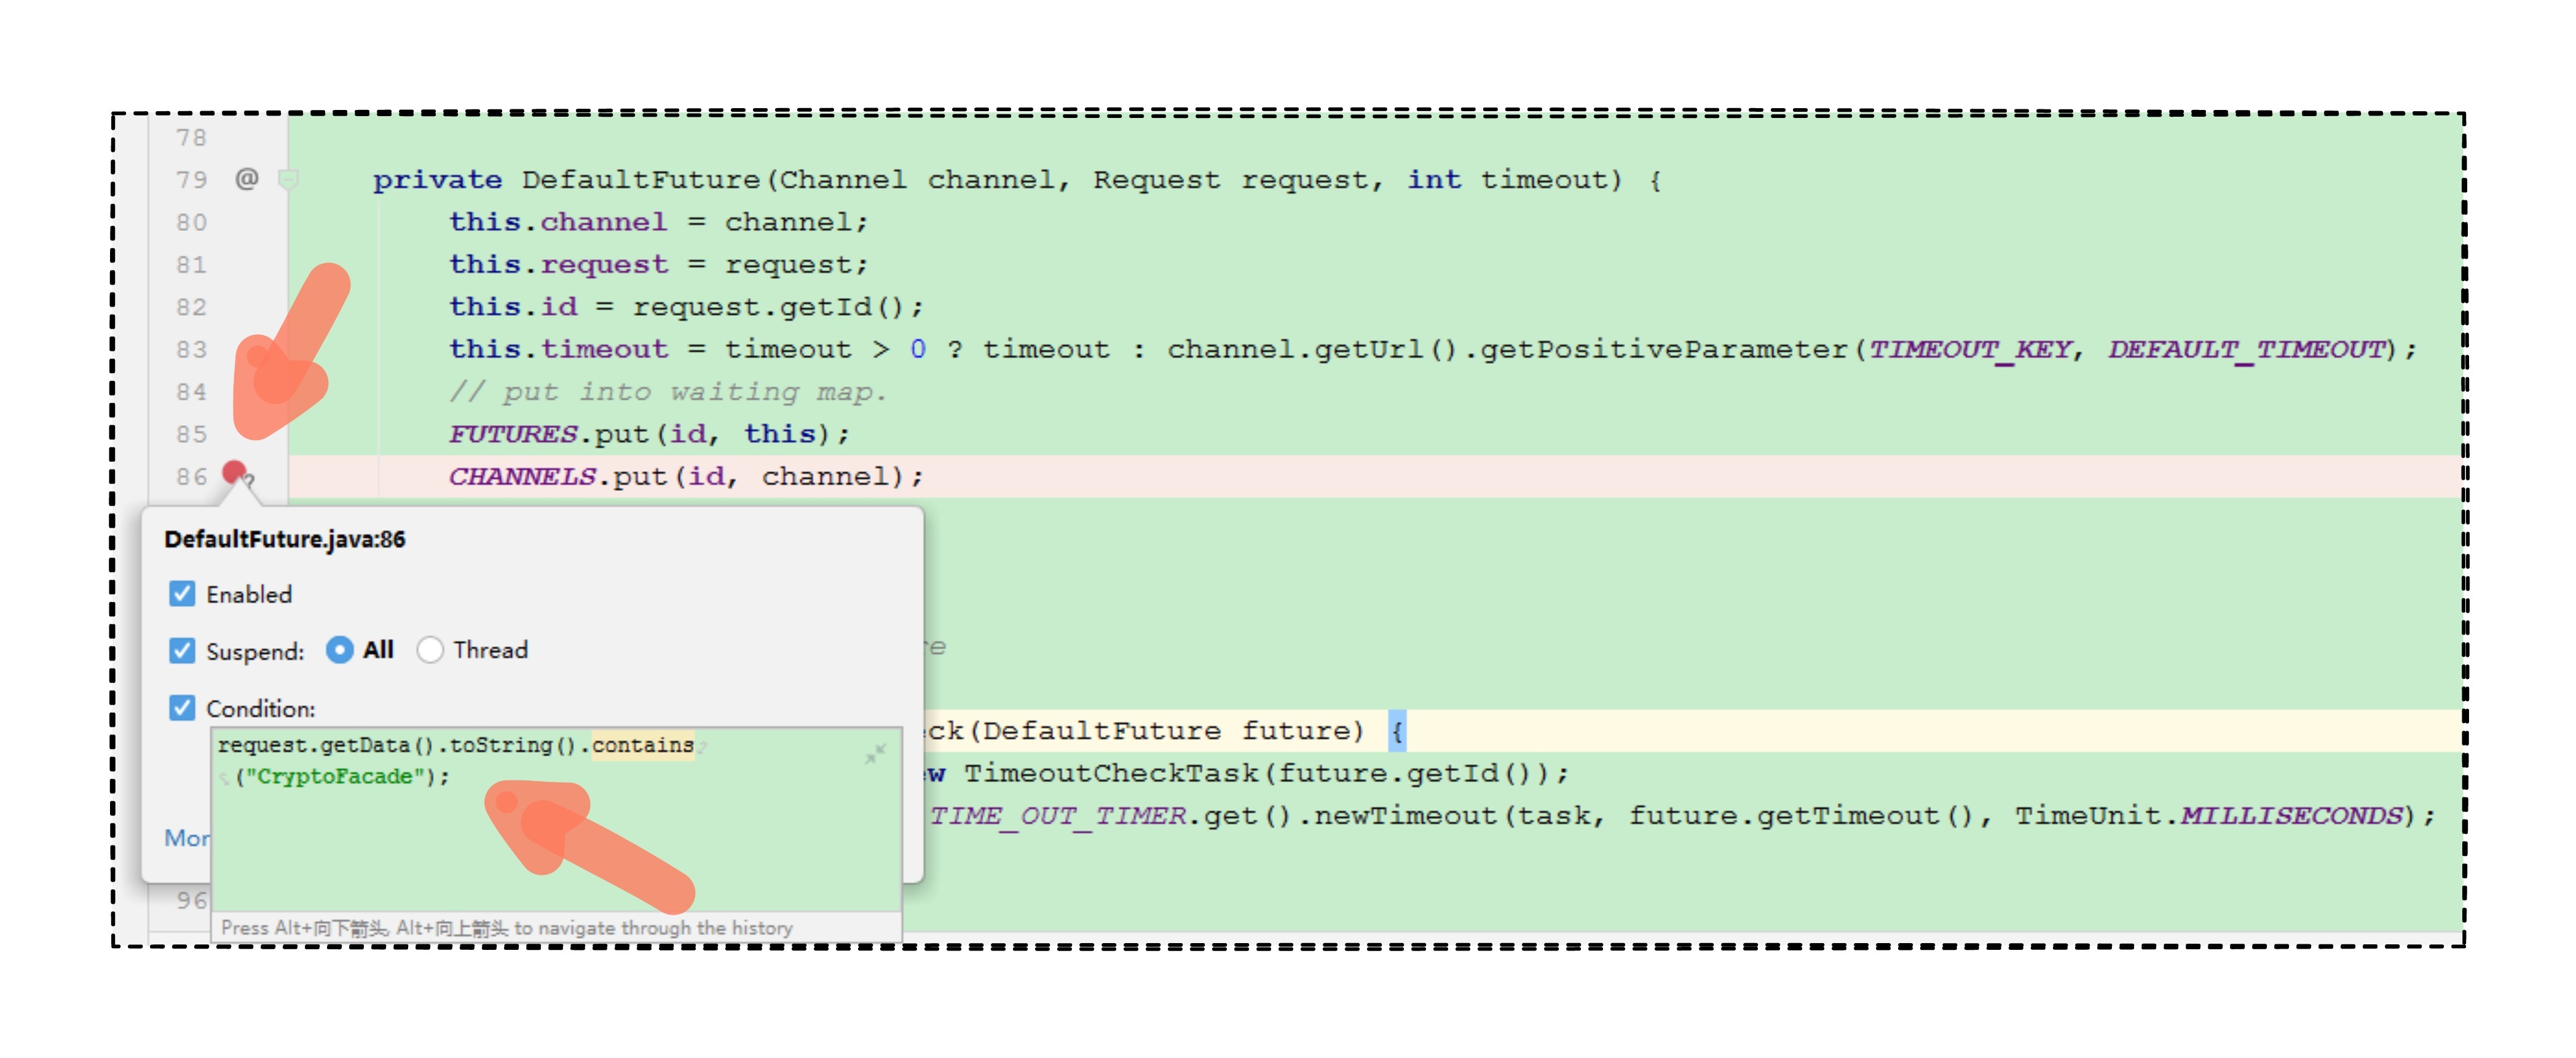The height and width of the screenshot is (1058, 2576).
Task: Click the conditional breakpoint dot on line 86
Action: 235,472
